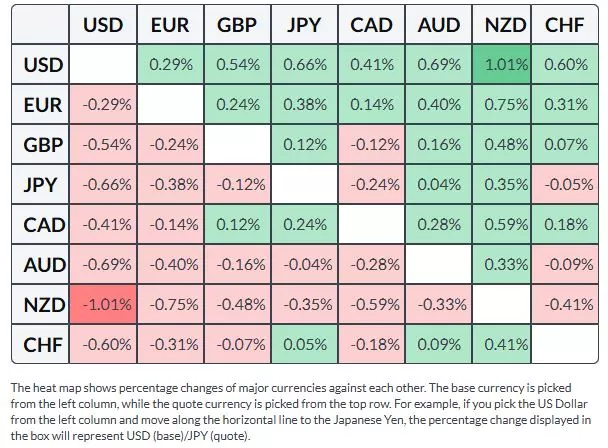Click the AUD/EUR -0.40% cell

(x=170, y=265)
